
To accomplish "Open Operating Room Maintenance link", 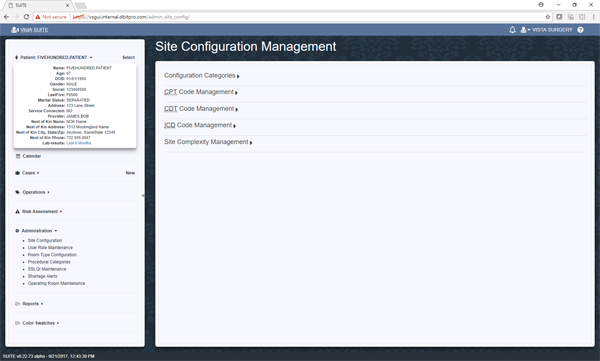I will click(56, 283).
